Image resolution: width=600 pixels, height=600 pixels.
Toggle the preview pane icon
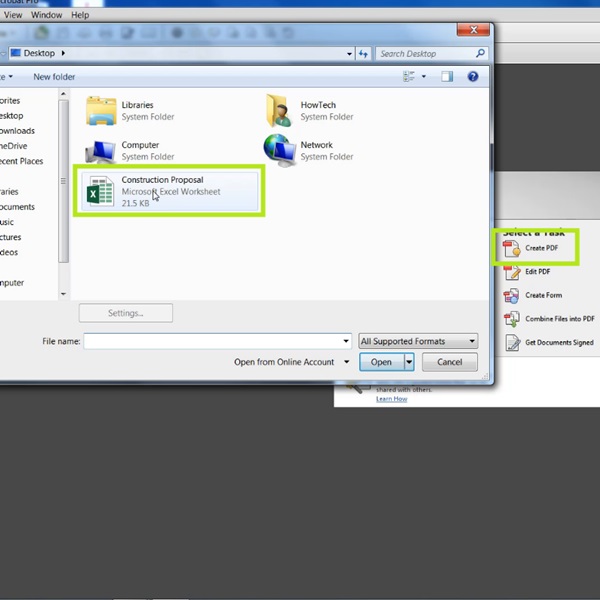click(447, 77)
